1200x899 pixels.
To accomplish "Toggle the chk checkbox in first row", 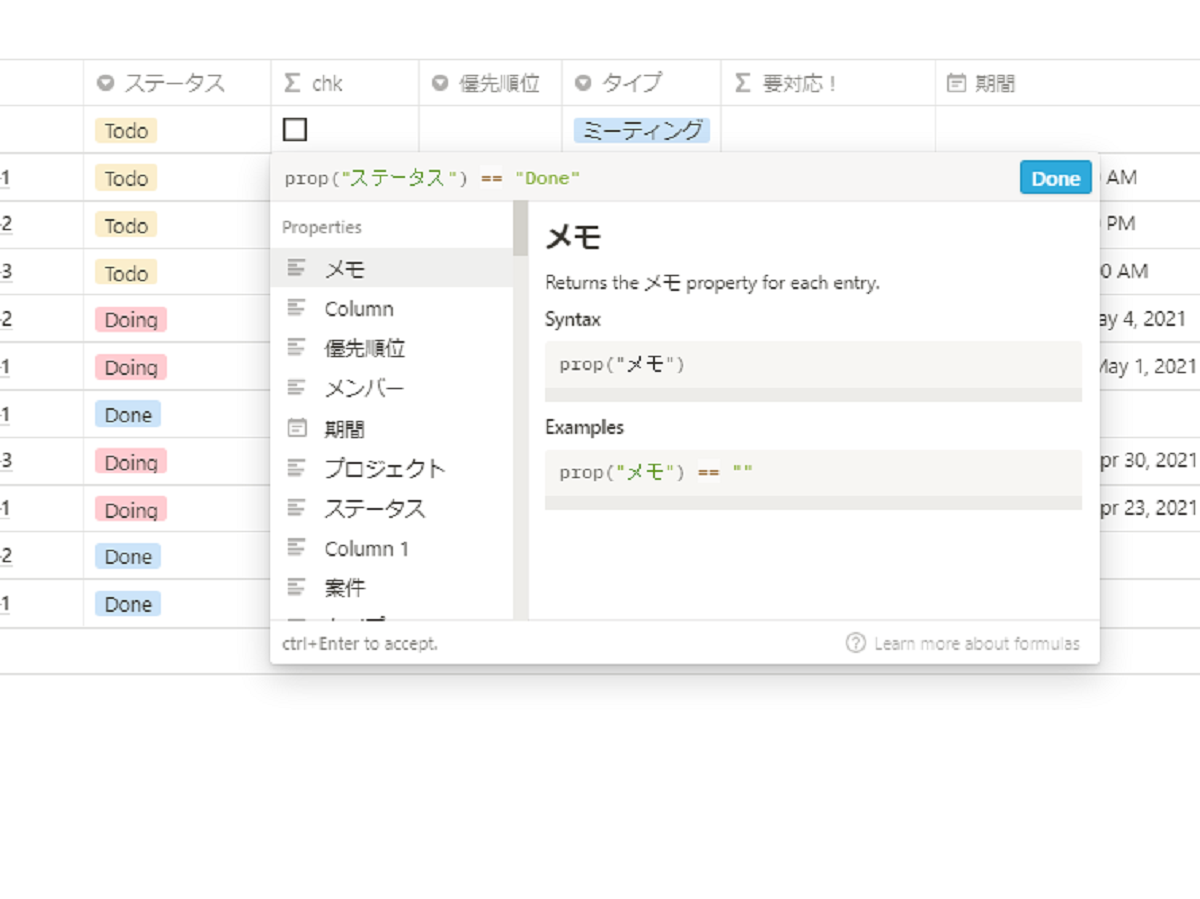I will 295,130.
